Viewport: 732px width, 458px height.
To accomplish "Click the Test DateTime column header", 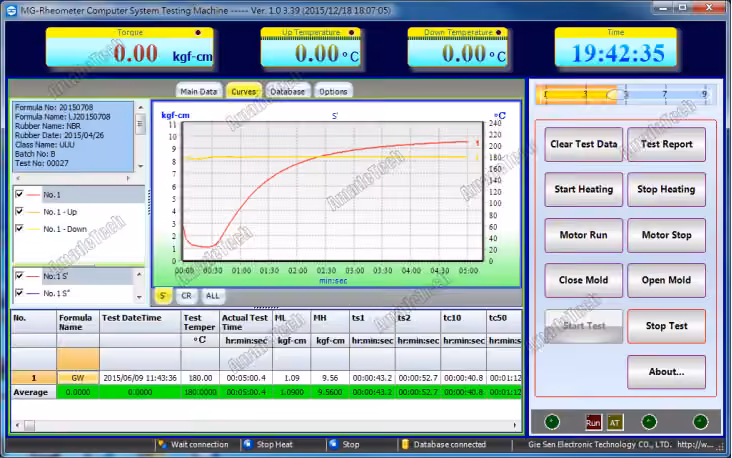I will click(x=140, y=322).
